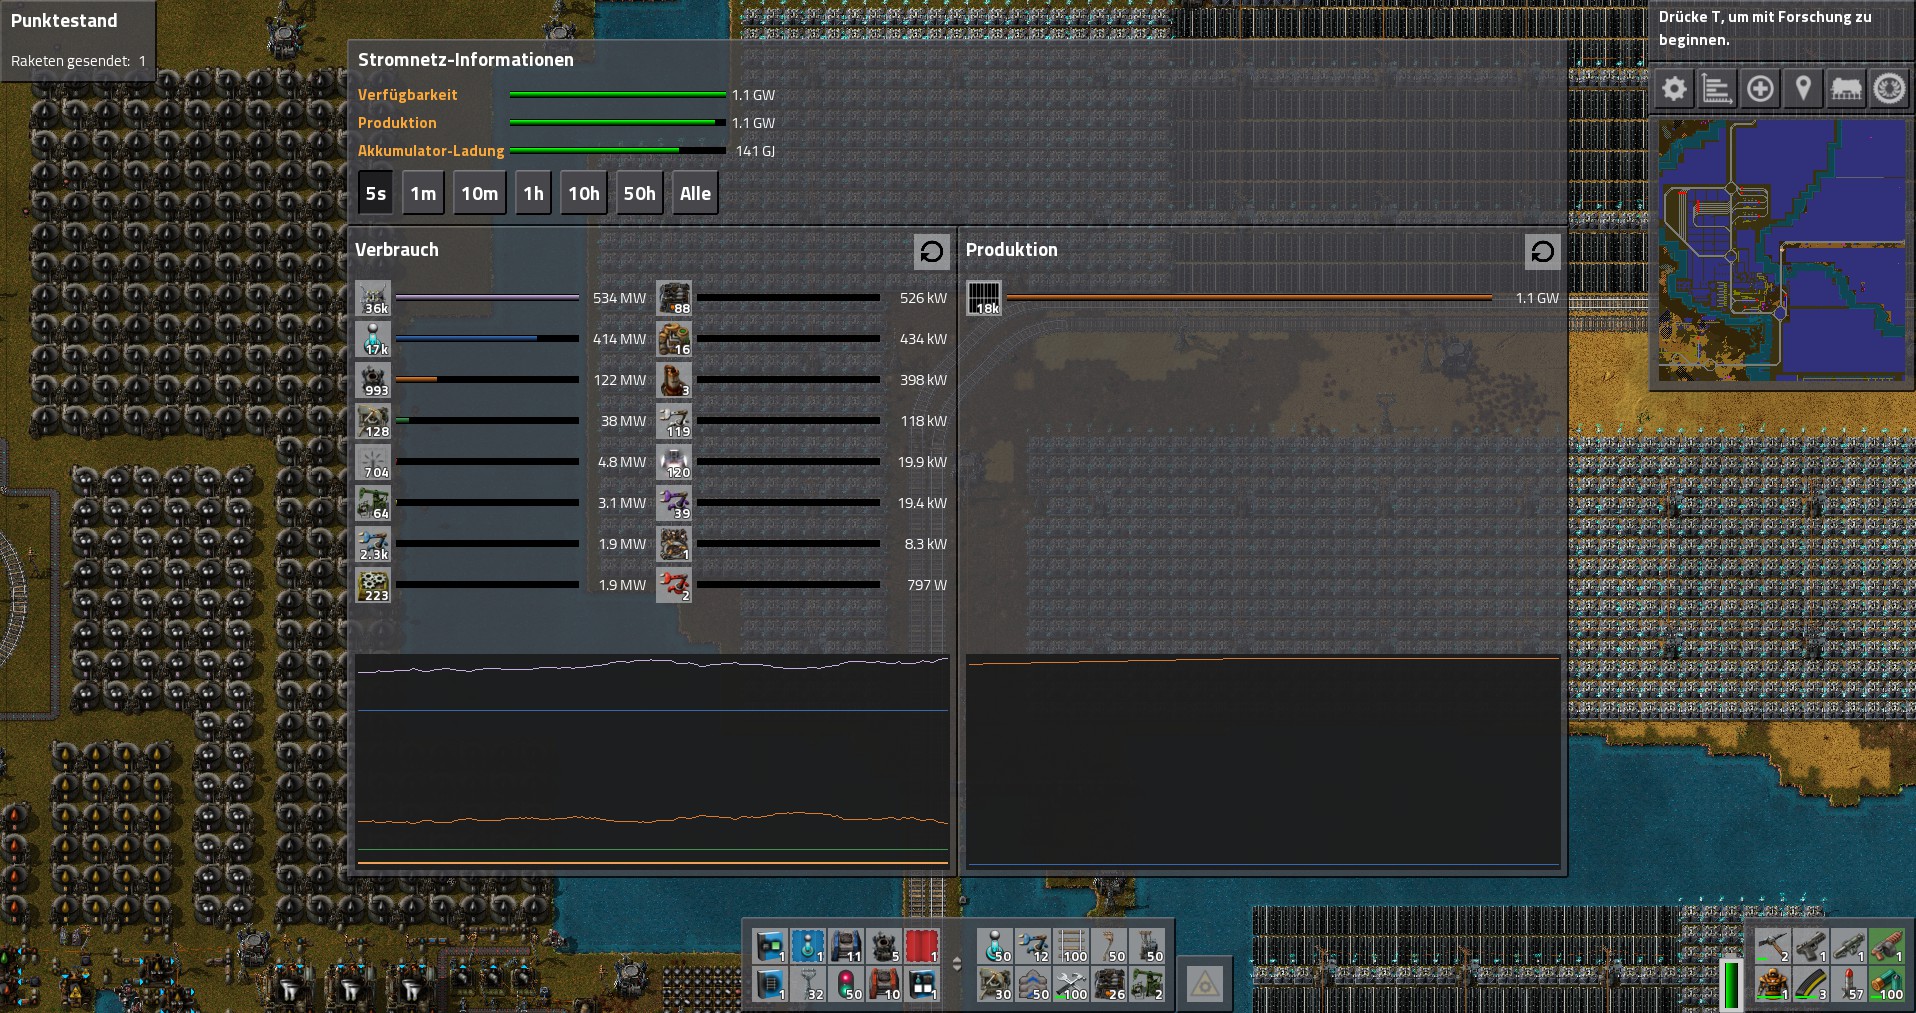Select blueprint book with white squares
Screen dimensions: 1916x1013
pyautogui.click(x=922, y=984)
